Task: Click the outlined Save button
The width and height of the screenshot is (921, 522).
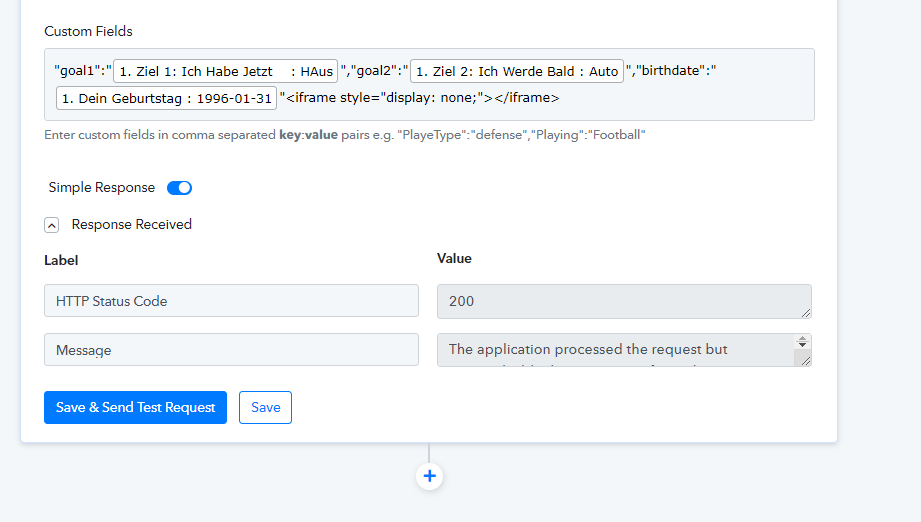Action: point(265,408)
